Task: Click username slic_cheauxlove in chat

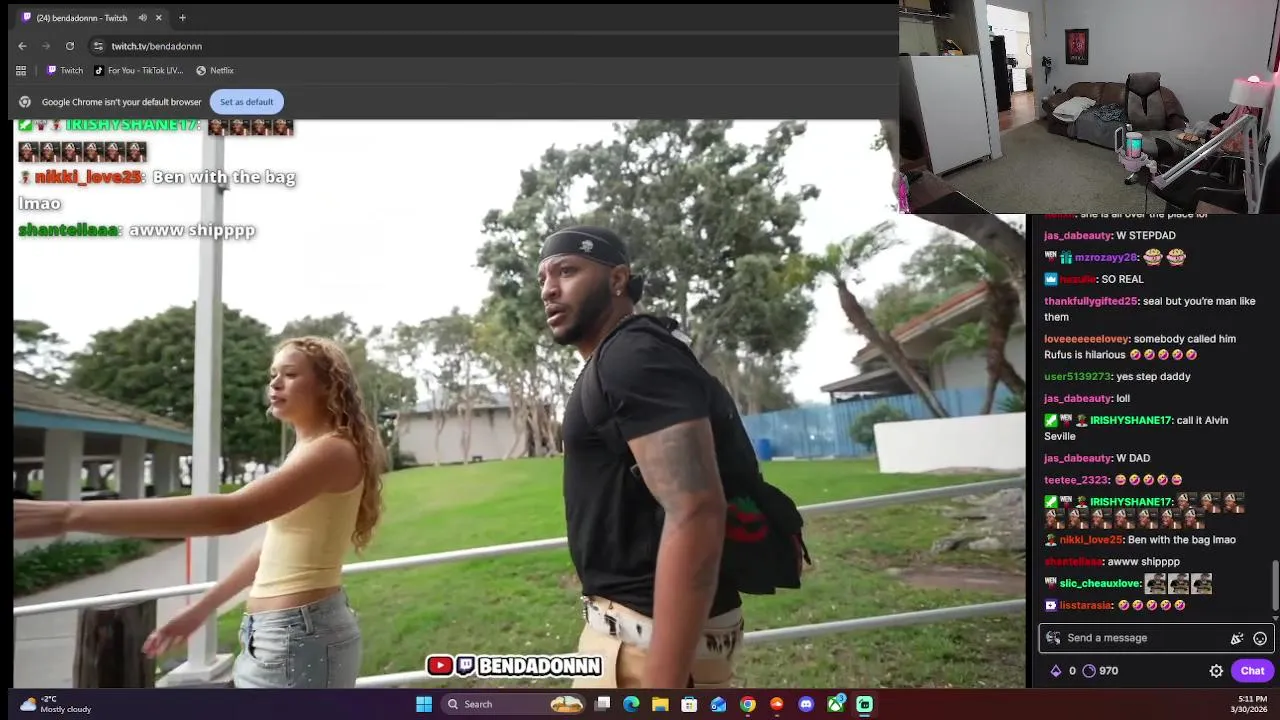Action: [1100, 584]
